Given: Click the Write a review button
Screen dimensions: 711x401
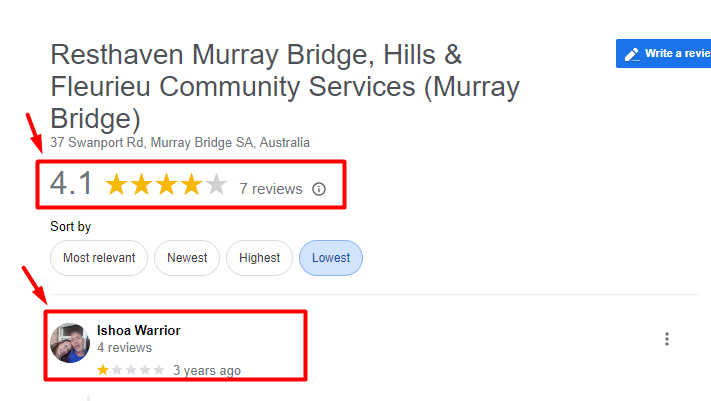Looking at the screenshot, I should pos(663,54).
